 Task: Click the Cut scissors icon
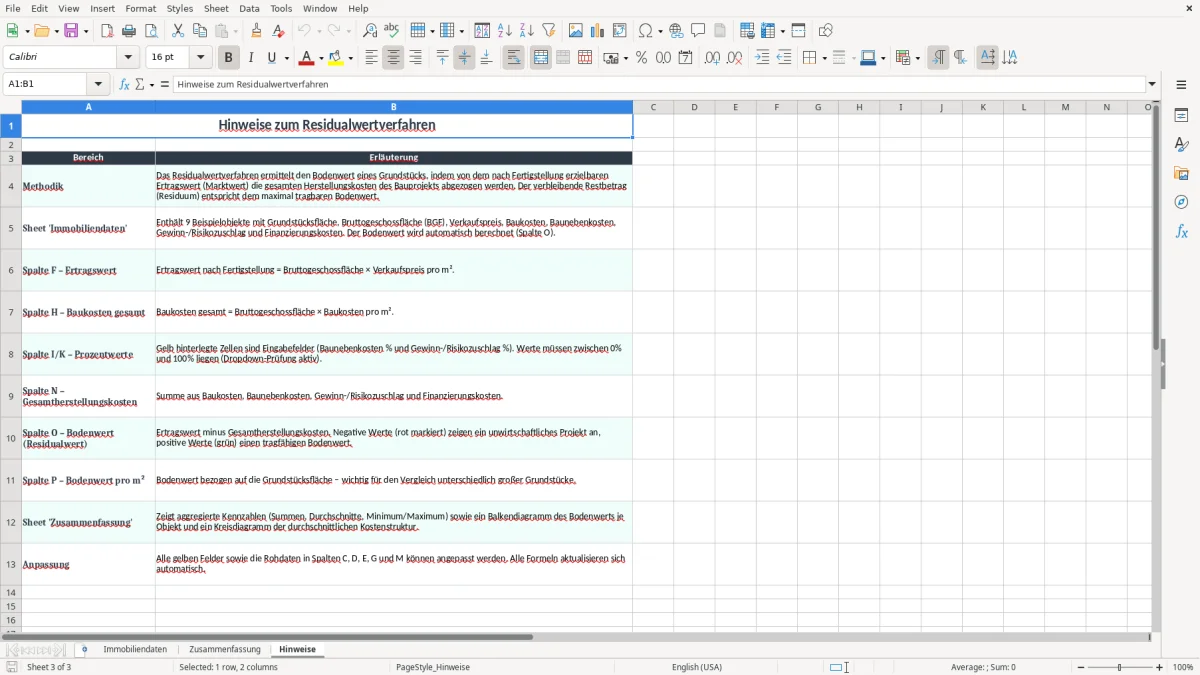[178, 31]
